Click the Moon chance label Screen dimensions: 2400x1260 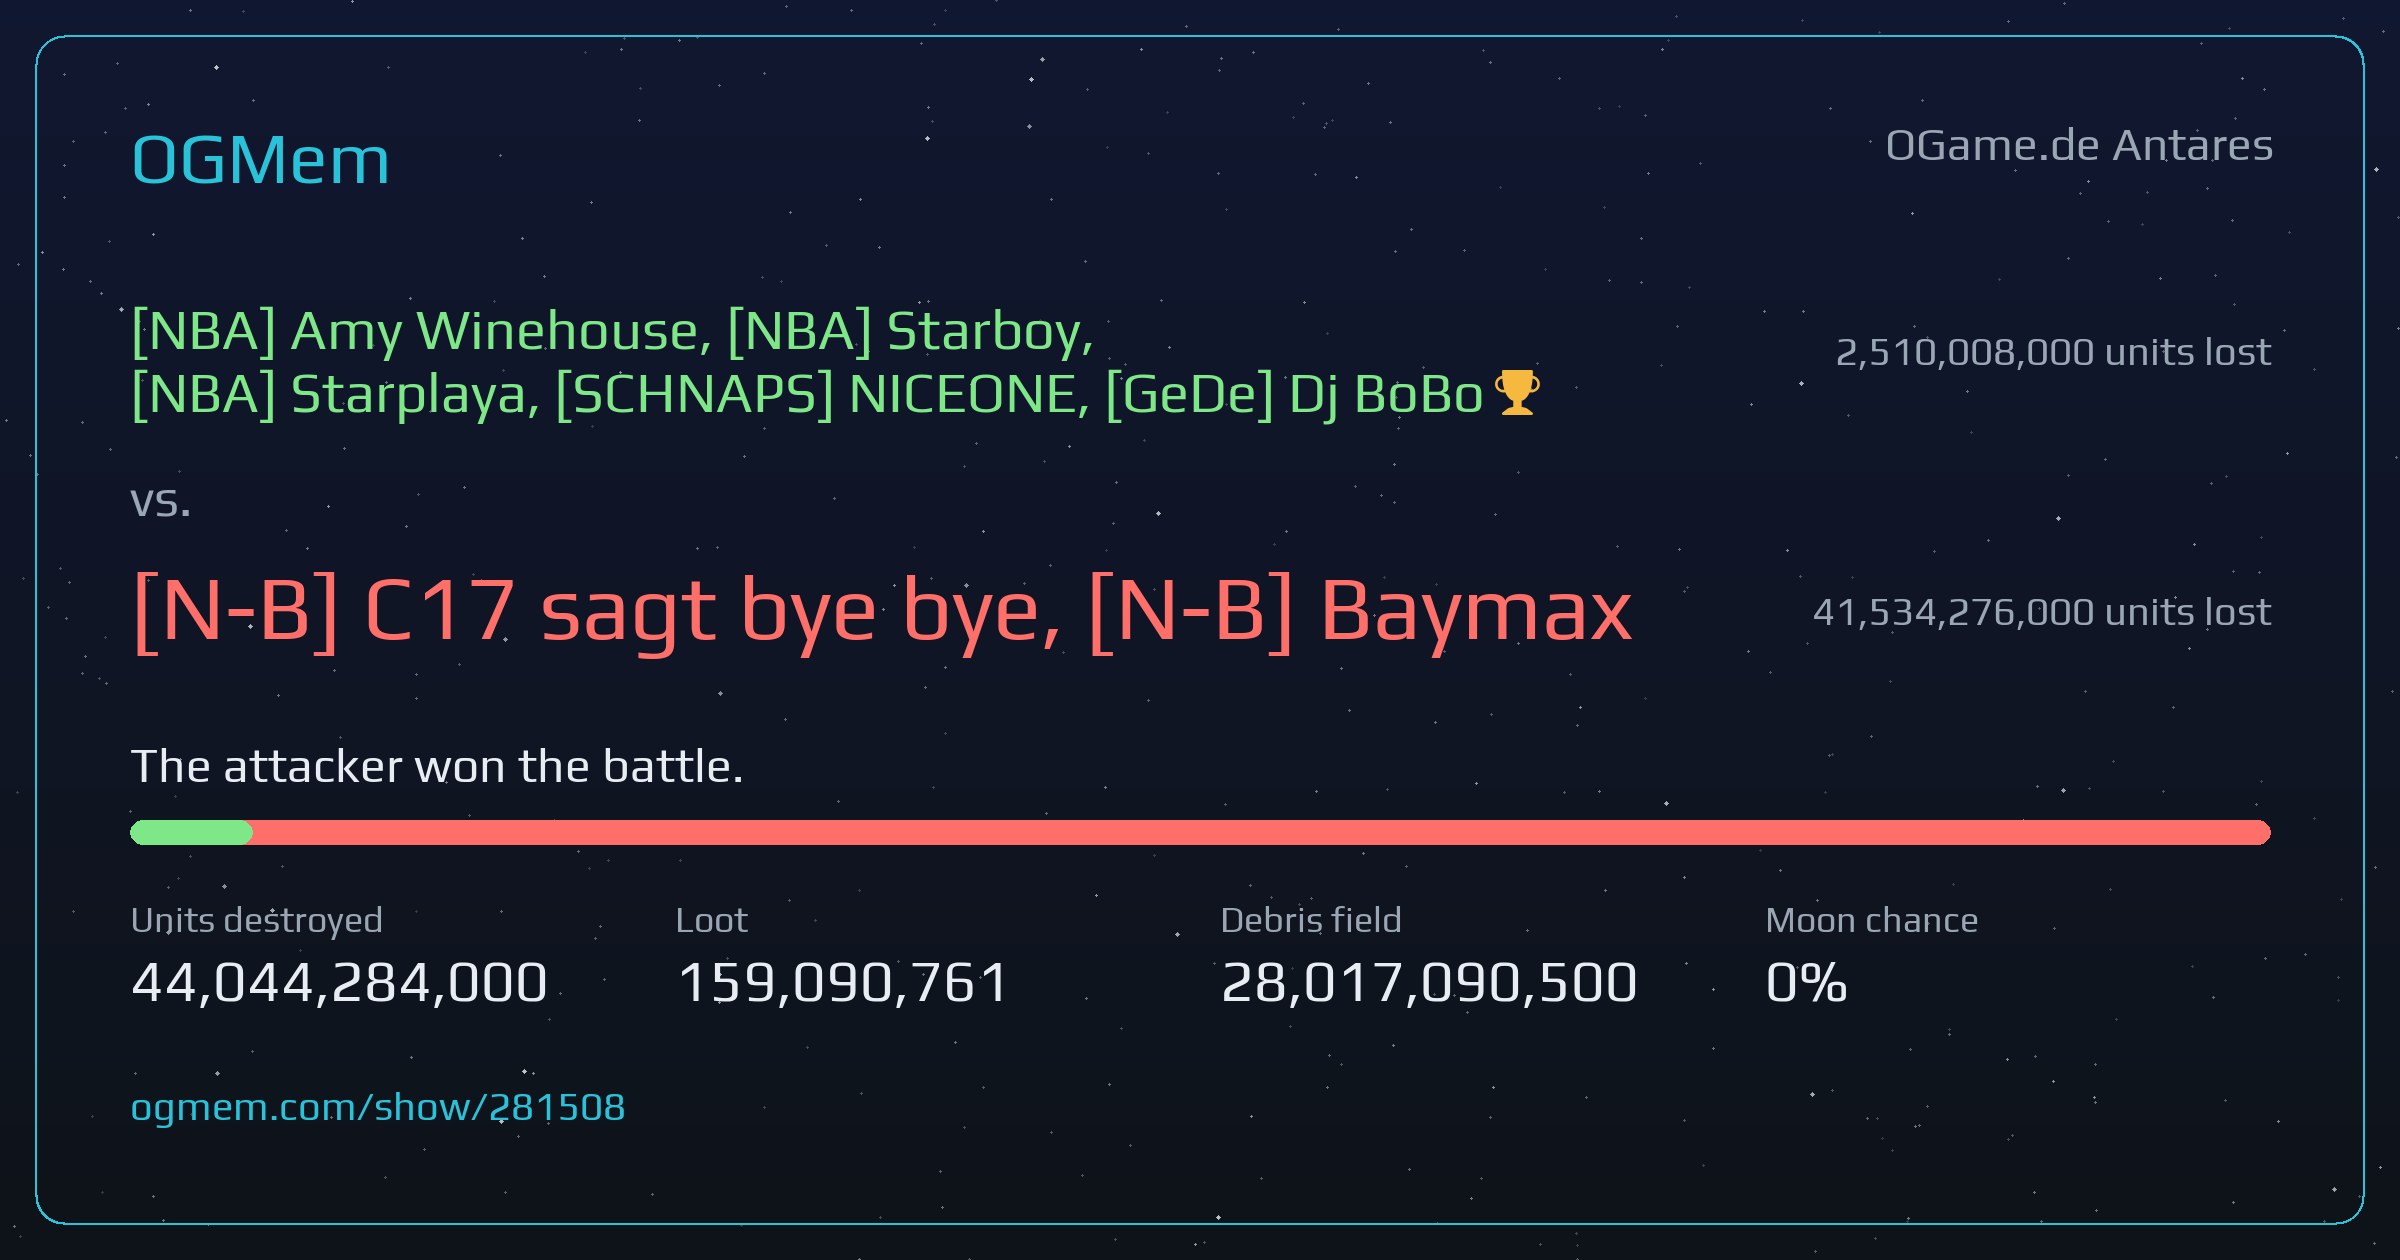[1872, 920]
